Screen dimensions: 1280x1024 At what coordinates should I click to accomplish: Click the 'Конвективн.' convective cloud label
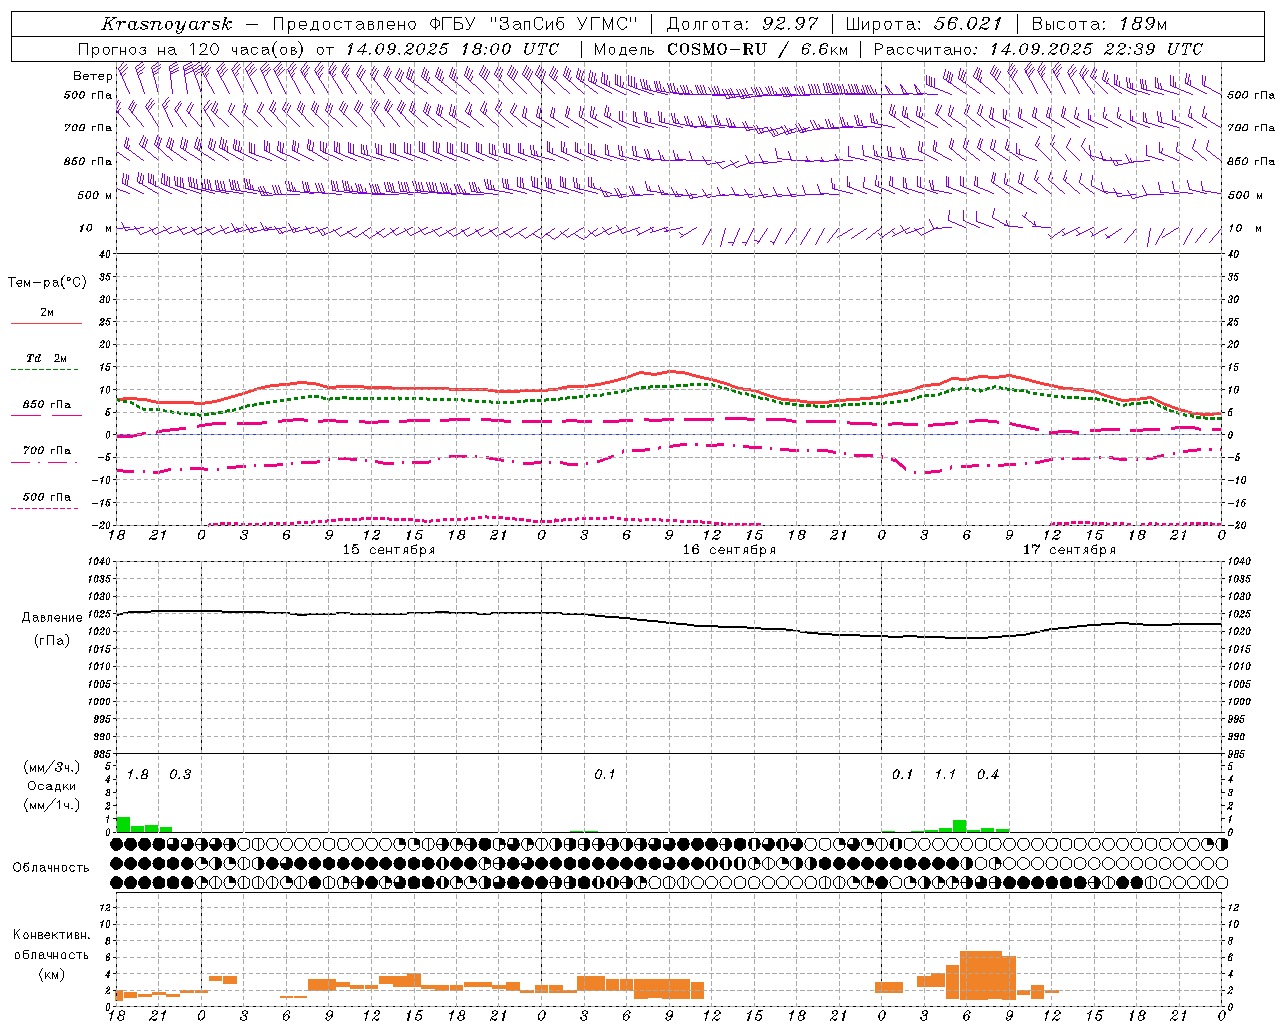pyautogui.click(x=51, y=935)
